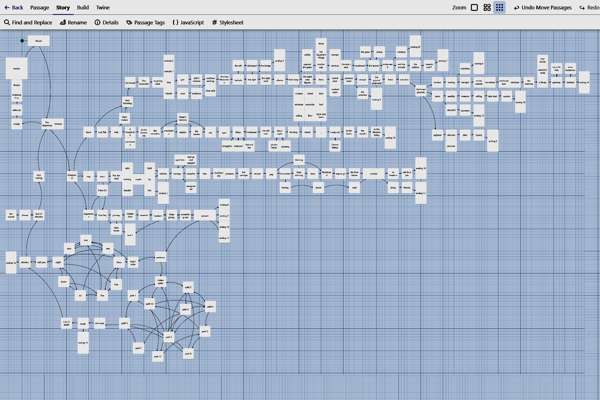Switch to the Story tab
600x400 pixels.
(x=63, y=7)
